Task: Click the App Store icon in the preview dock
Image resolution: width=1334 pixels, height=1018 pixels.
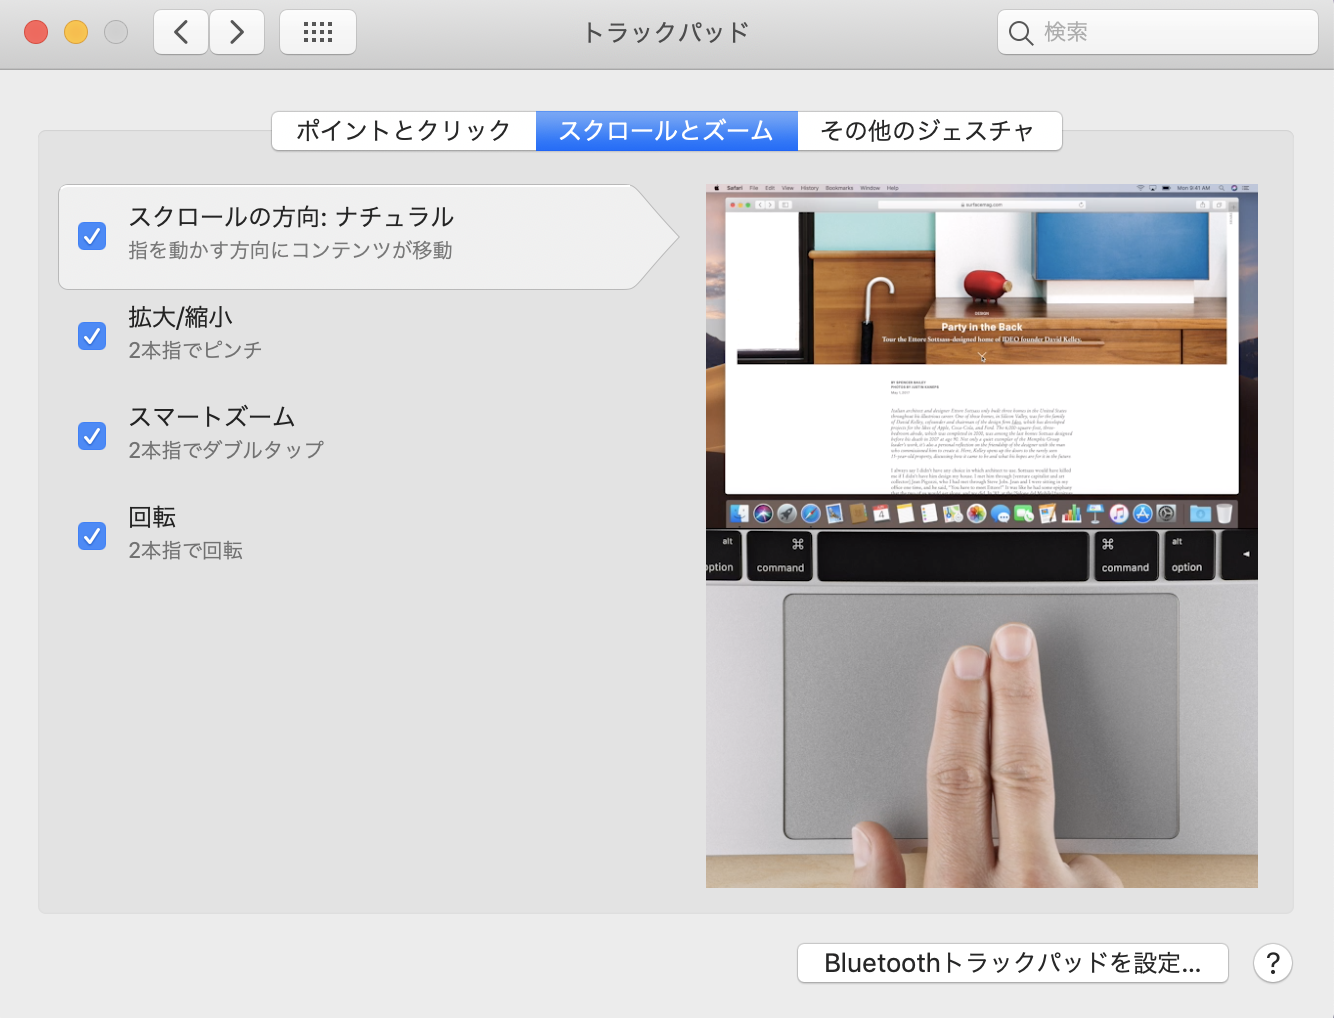Action: (1141, 514)
